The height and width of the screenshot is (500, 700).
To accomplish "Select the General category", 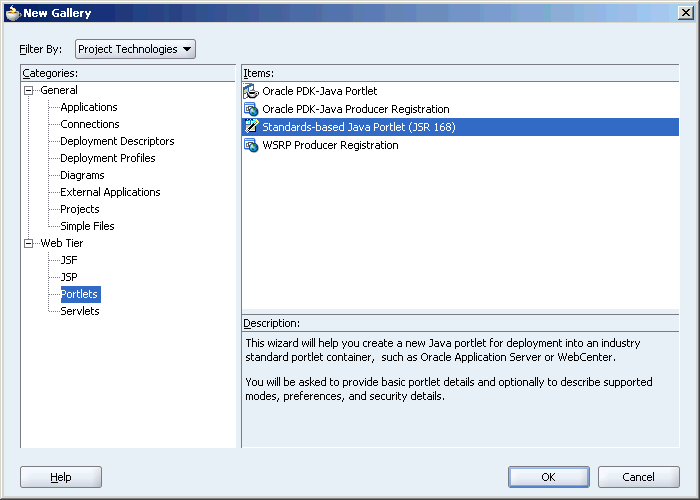I will pos(59,90).
